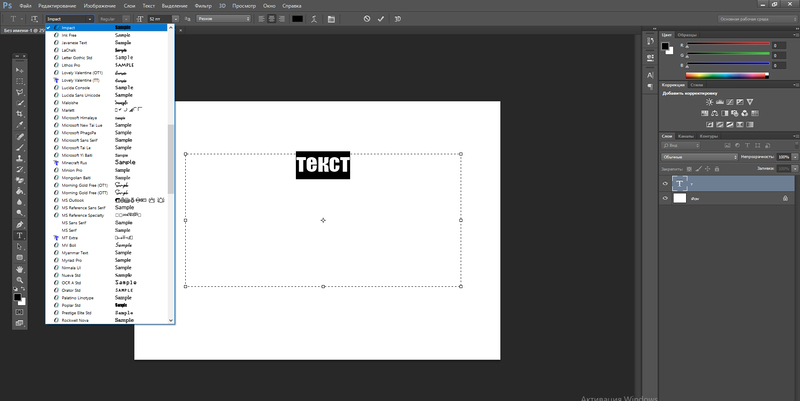Select the Horizontal Type tool in the toolbox

tap(19, 236)
